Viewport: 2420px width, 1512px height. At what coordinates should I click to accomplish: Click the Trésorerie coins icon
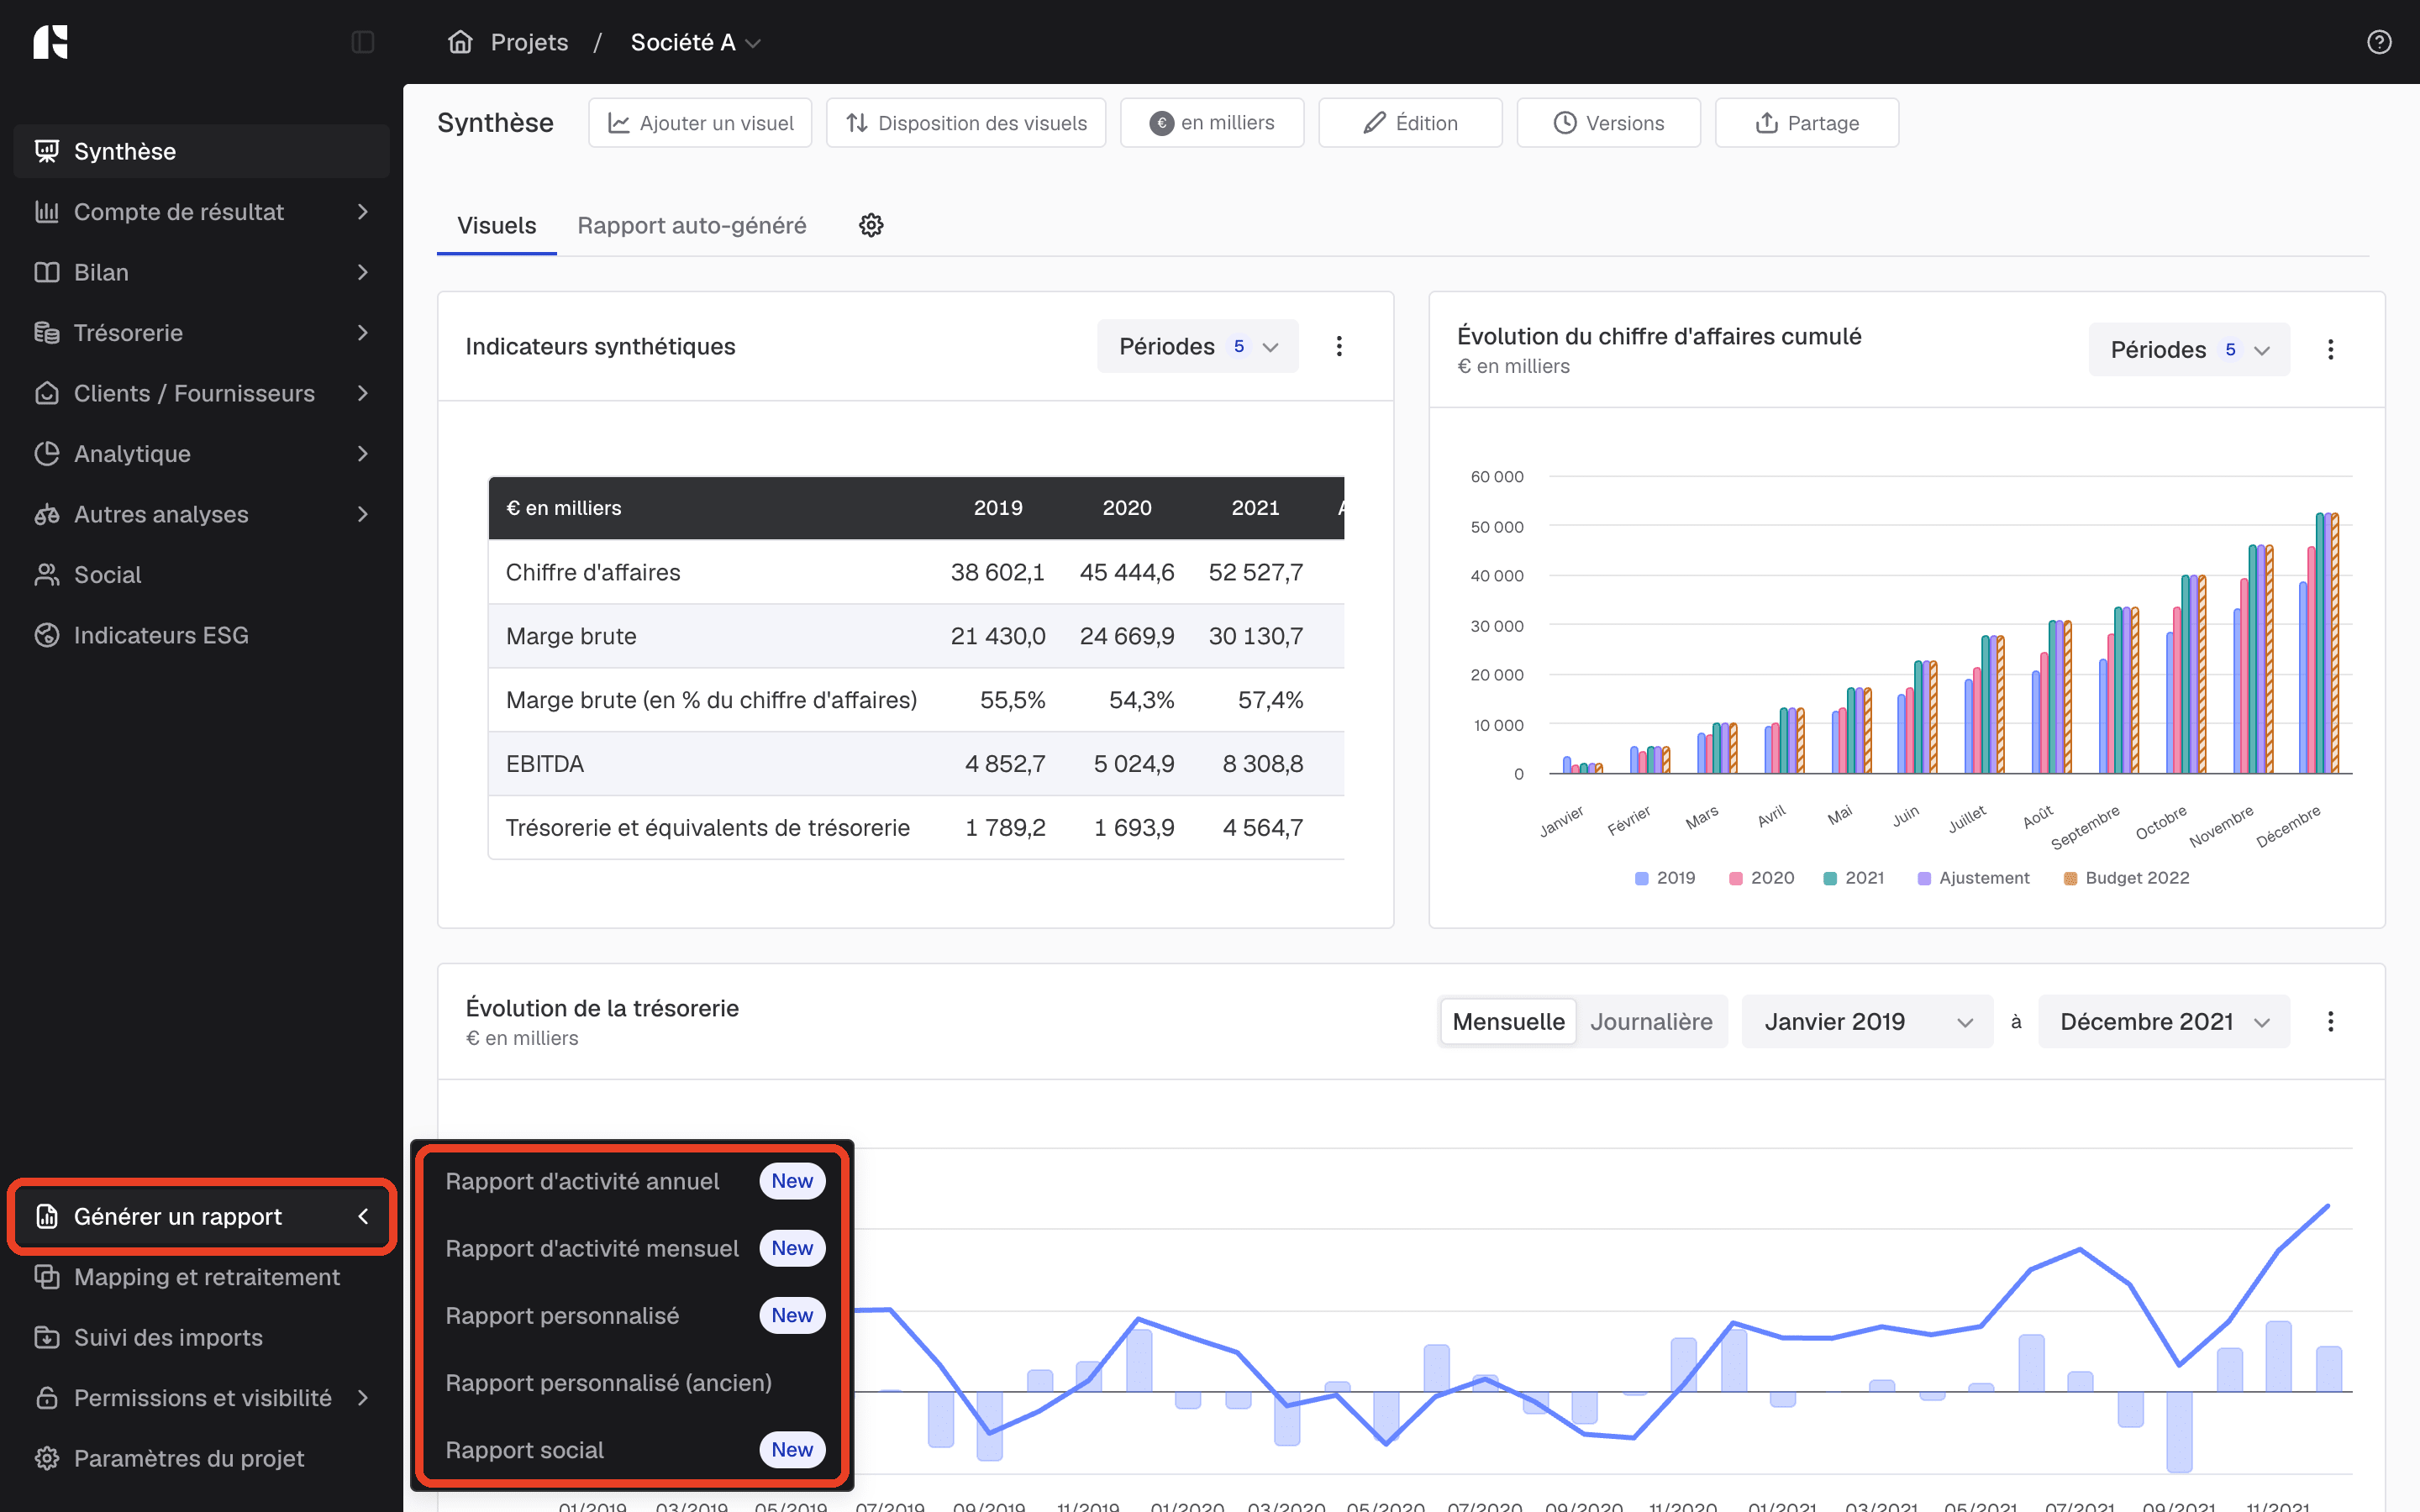(x=47, y=333)
